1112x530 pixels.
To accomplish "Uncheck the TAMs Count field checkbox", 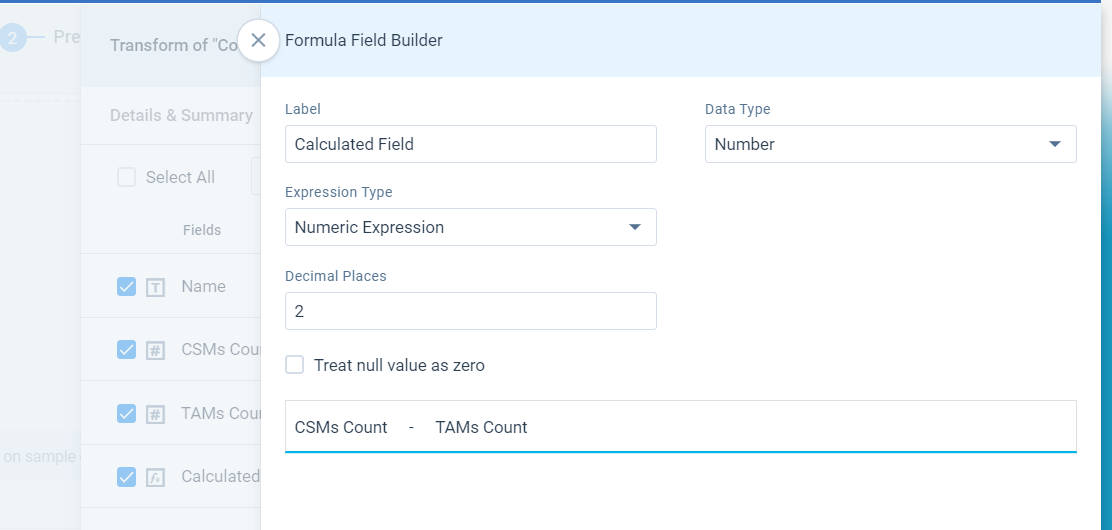I will tap(126, 414).
